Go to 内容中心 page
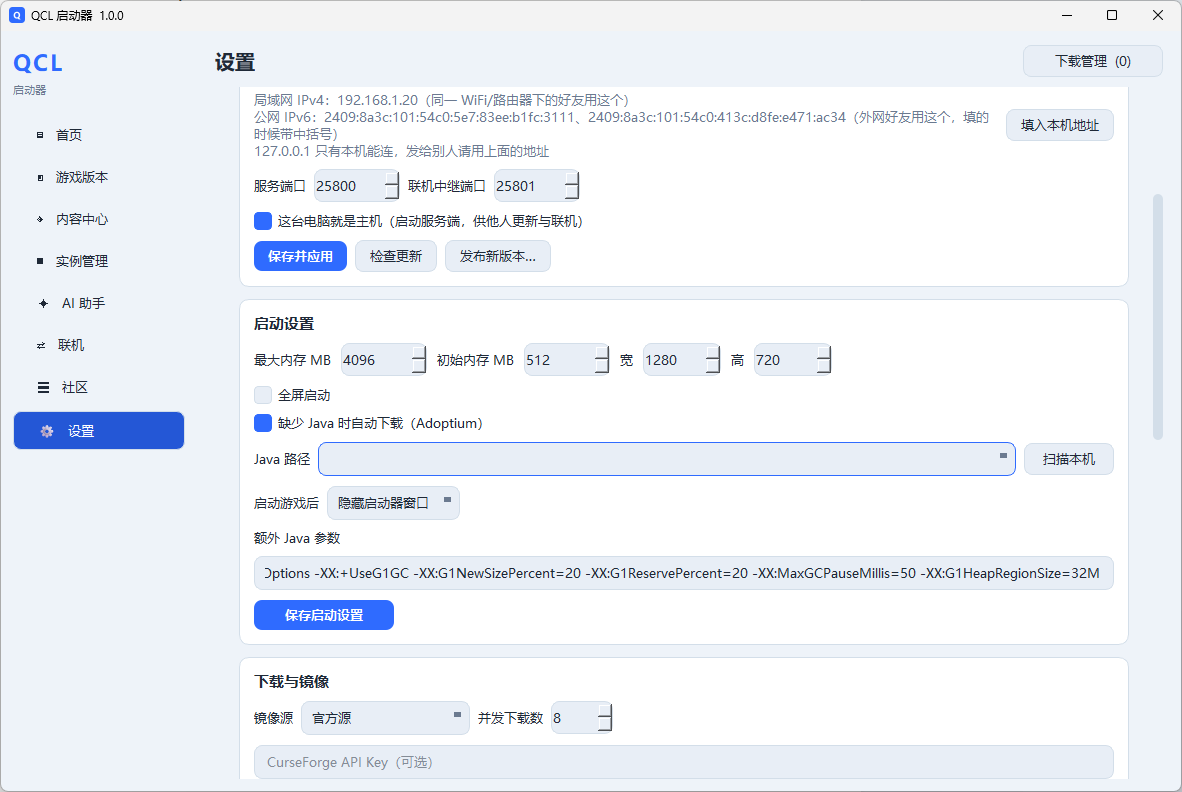Image resolution: width=1182 pixels, height=792 pixels. coord(99,219)
